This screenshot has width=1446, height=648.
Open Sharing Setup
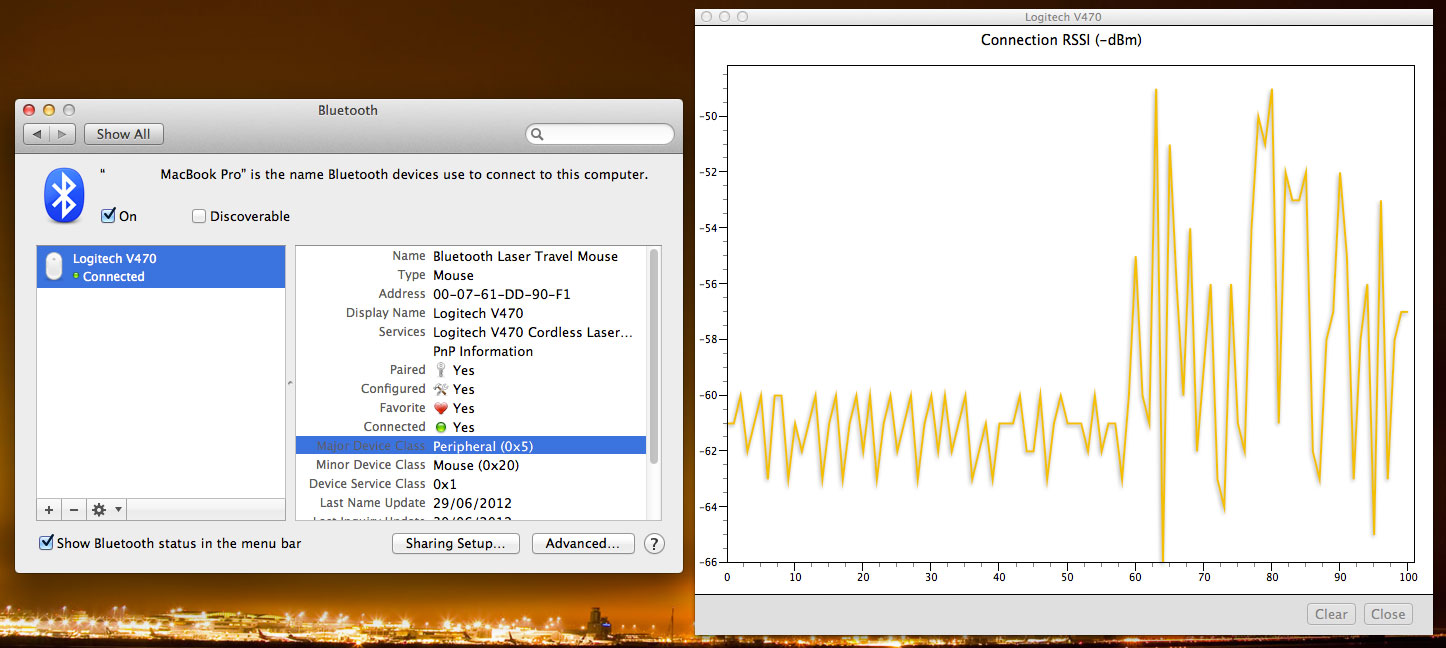pyautogui.click(x=456, y=544)
